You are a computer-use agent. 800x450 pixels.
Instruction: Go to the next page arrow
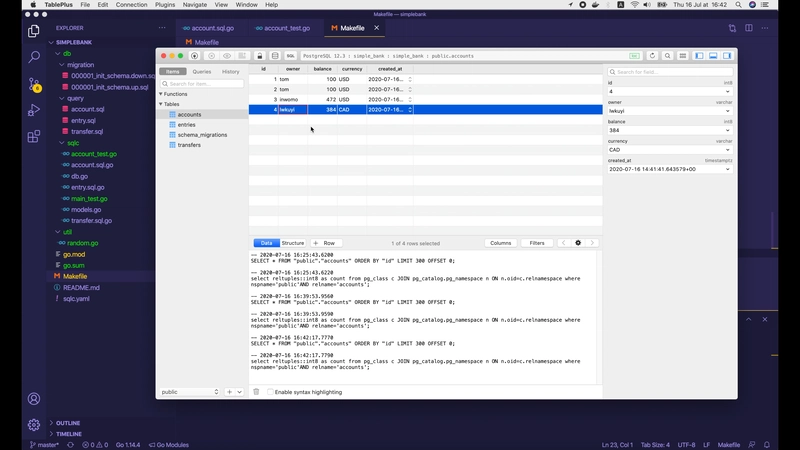click(592, 243)
